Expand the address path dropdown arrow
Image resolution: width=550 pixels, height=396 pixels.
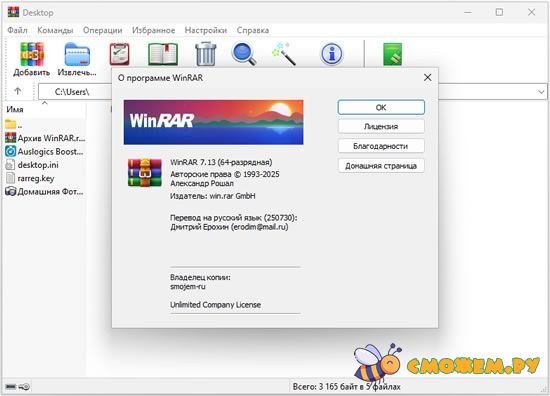point(541,92)
